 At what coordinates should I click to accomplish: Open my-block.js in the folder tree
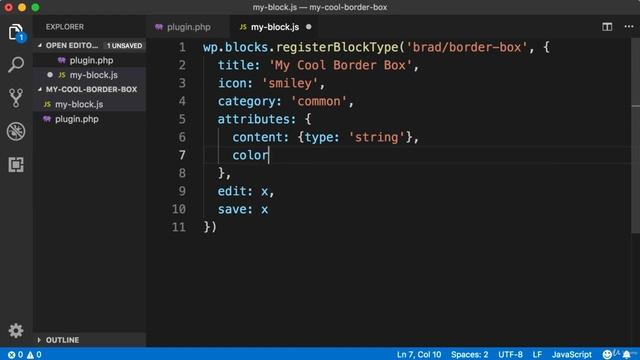(89, 104)
